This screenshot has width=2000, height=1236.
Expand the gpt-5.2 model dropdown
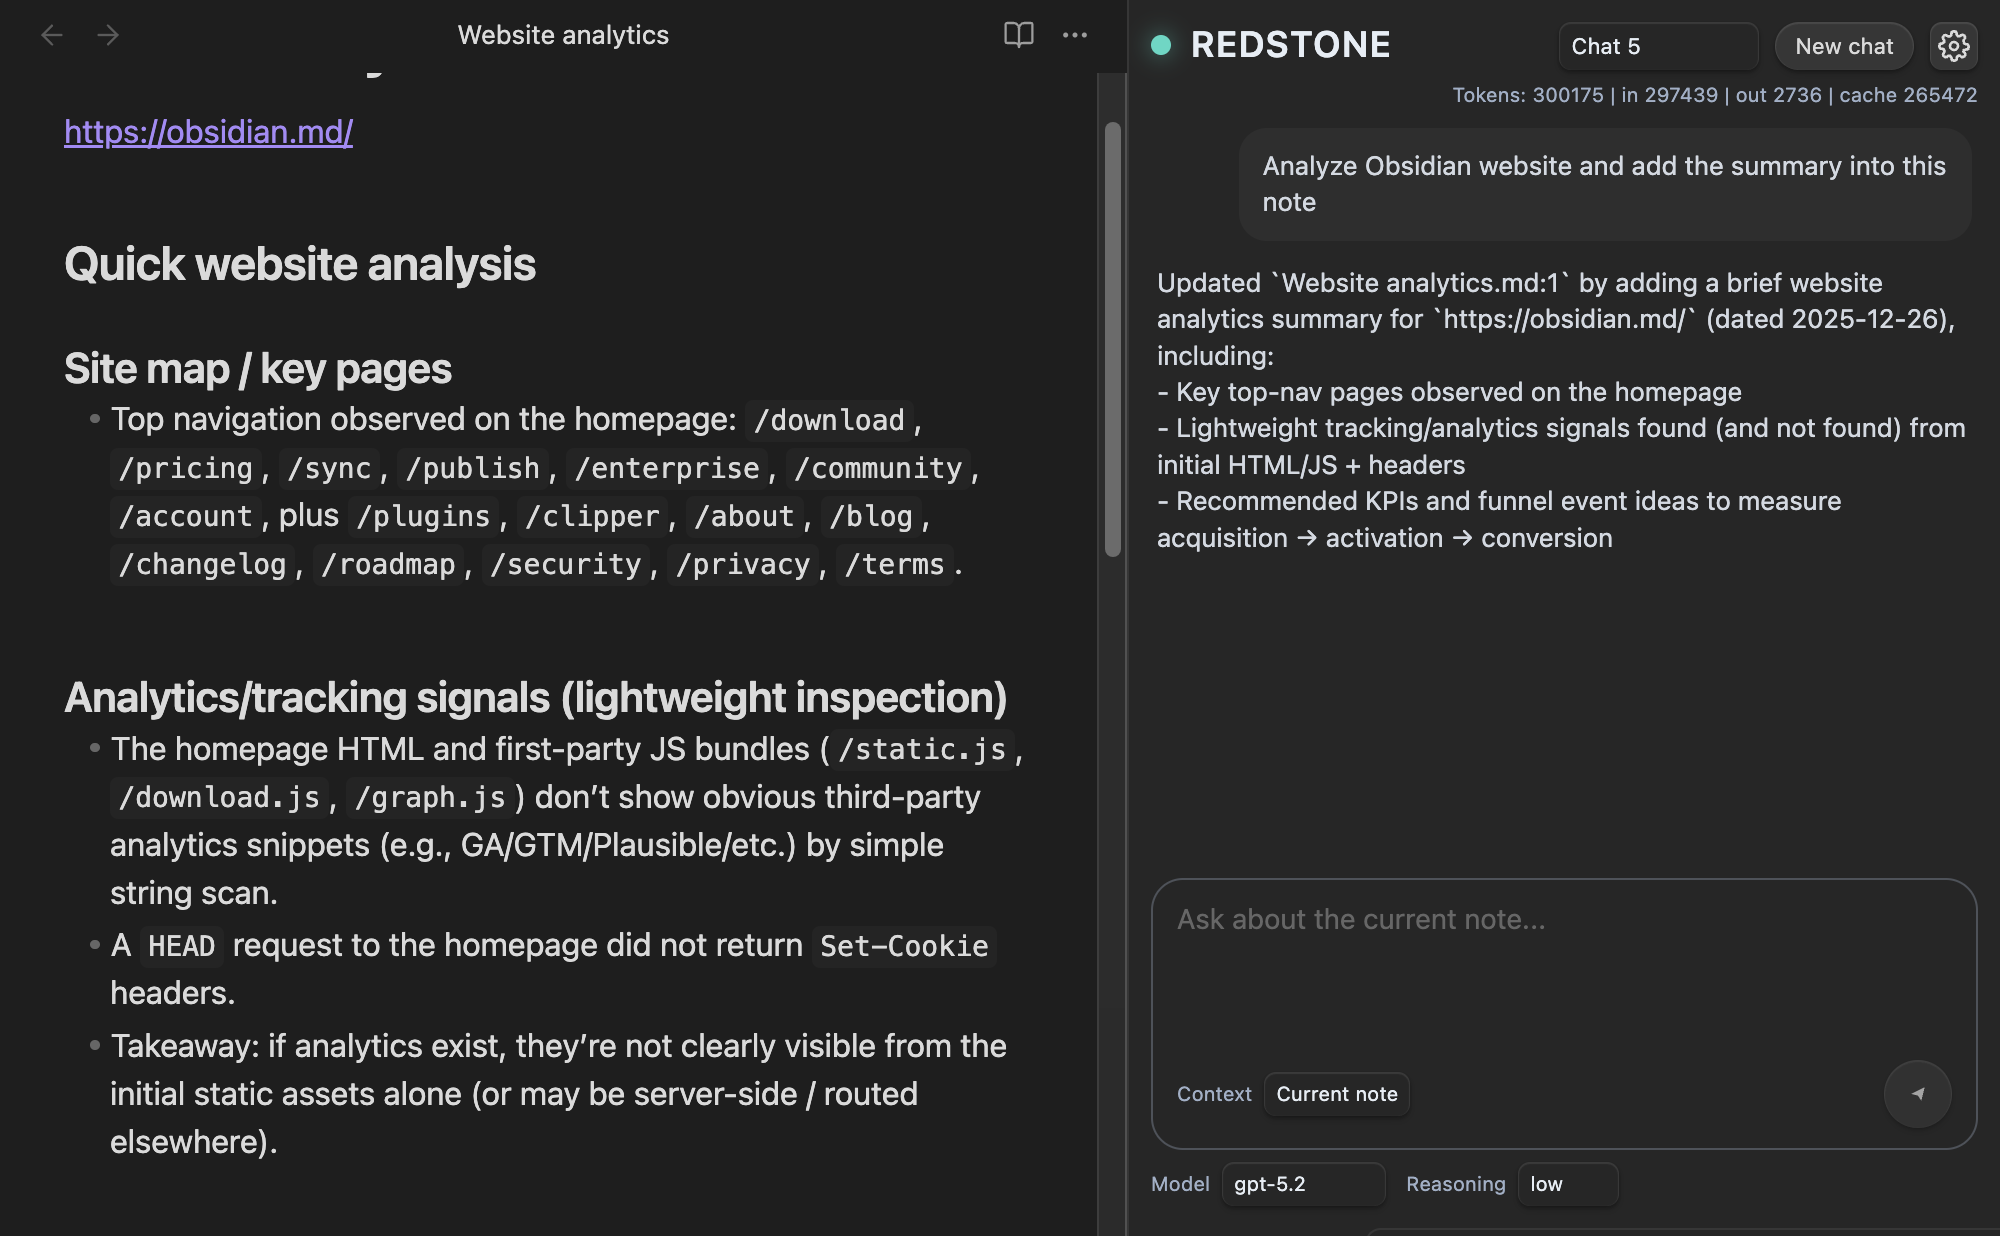pos(1302,1184)
